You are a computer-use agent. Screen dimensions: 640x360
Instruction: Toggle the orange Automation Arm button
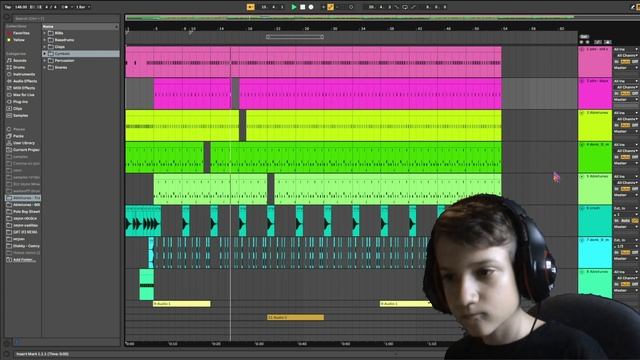[330, 7]
